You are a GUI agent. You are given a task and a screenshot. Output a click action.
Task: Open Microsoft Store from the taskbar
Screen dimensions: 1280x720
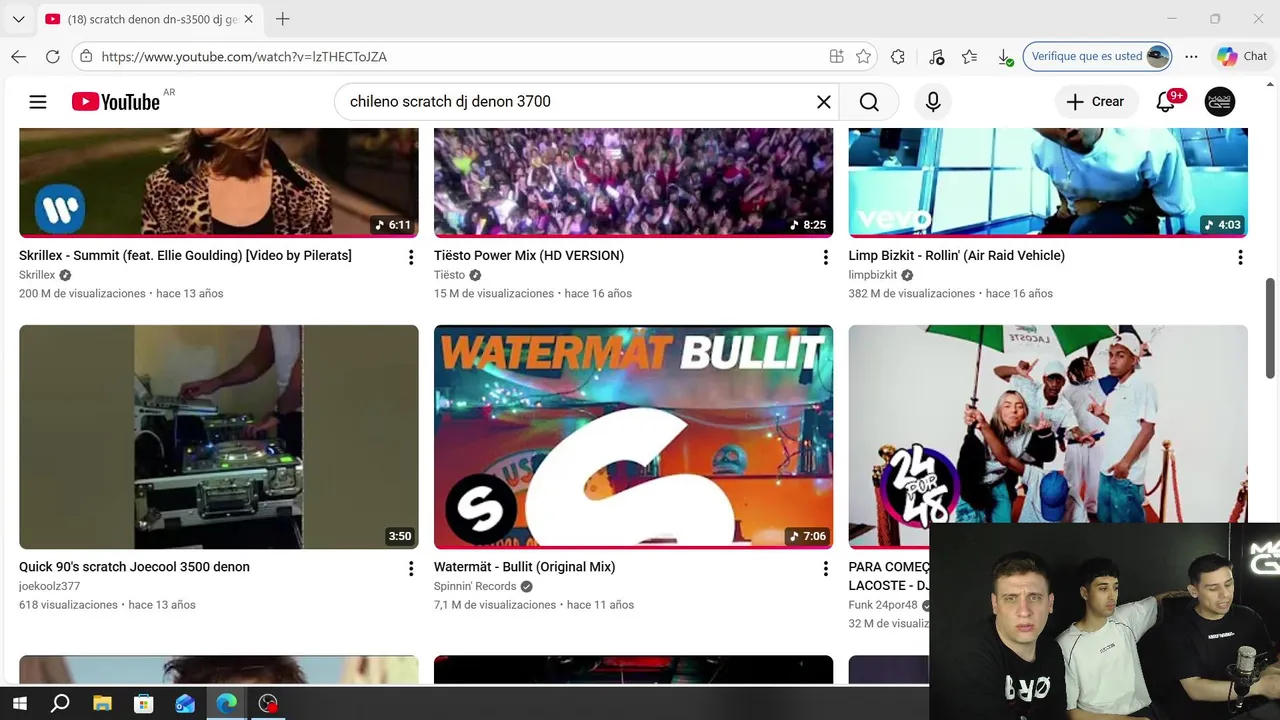(144, 703)
